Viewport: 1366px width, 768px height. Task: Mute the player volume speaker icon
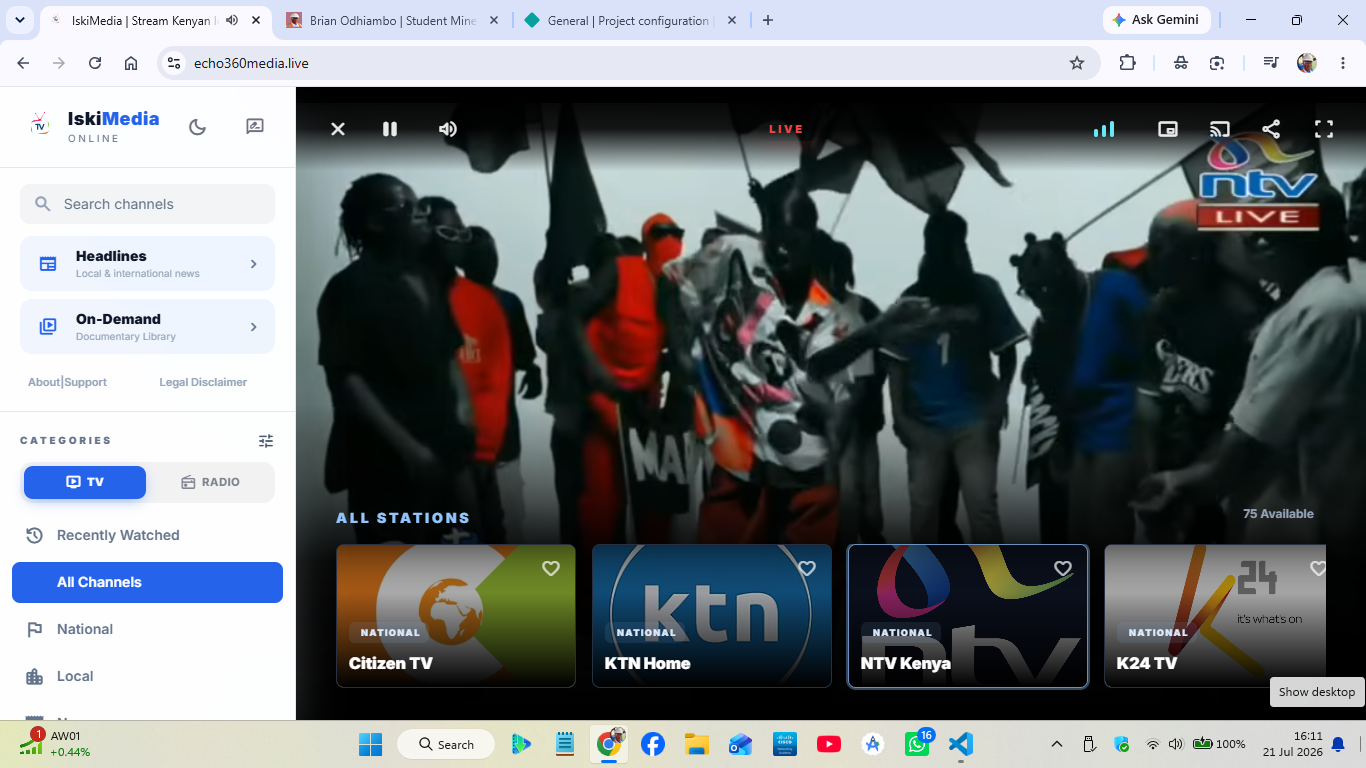pyautogui.click(x=448, y=129)
